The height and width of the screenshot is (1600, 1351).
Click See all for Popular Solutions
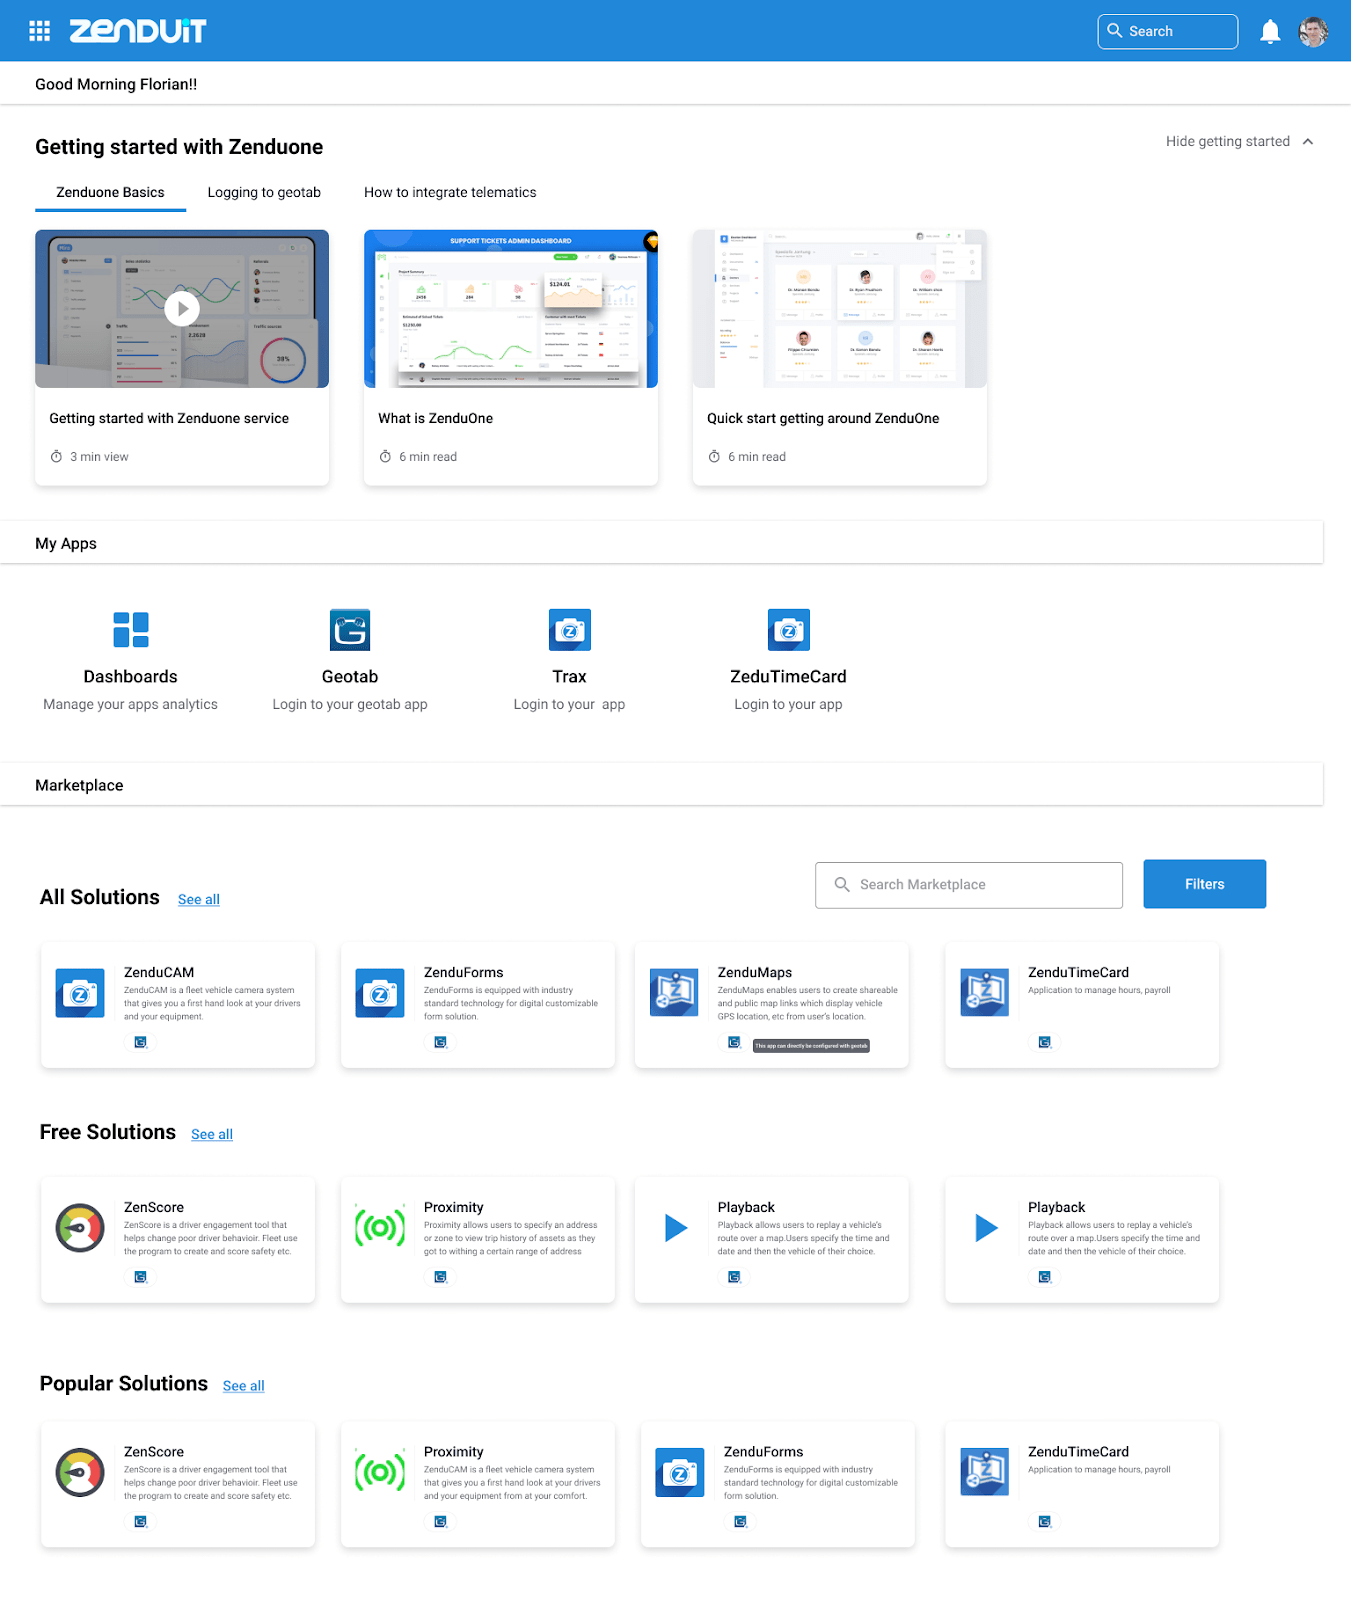[244, 1386]
